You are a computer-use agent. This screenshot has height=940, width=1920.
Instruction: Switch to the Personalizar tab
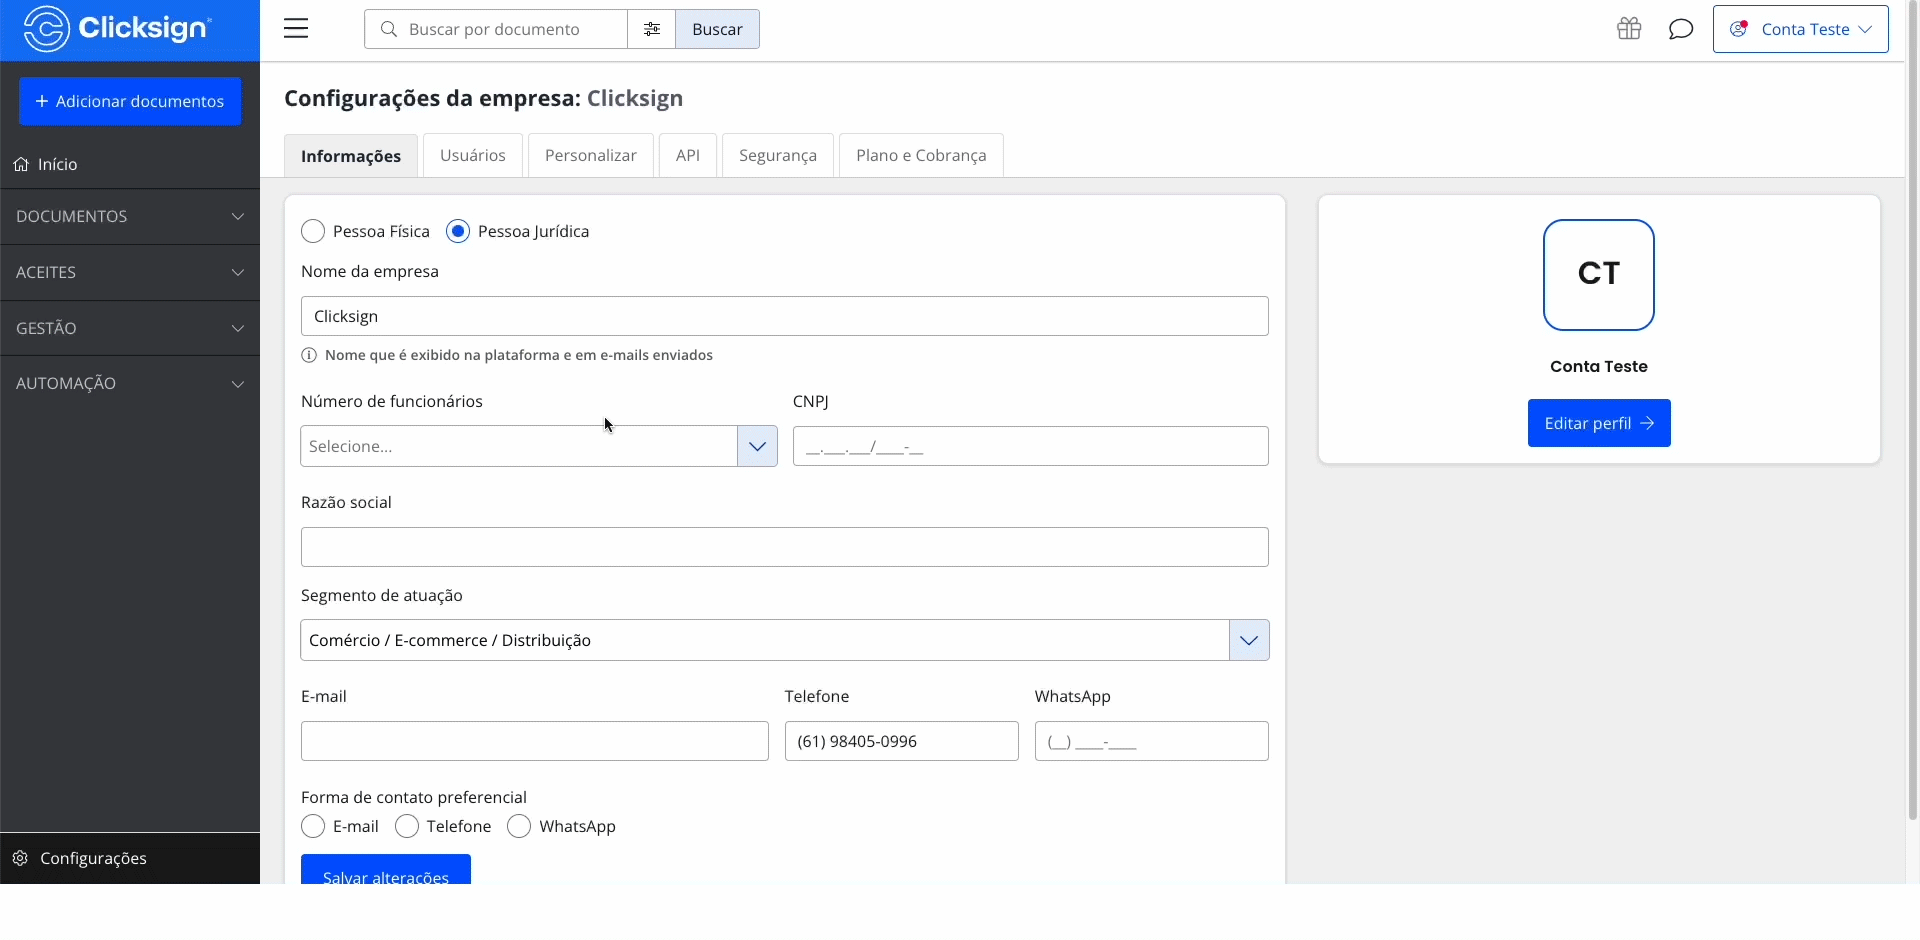591,155
